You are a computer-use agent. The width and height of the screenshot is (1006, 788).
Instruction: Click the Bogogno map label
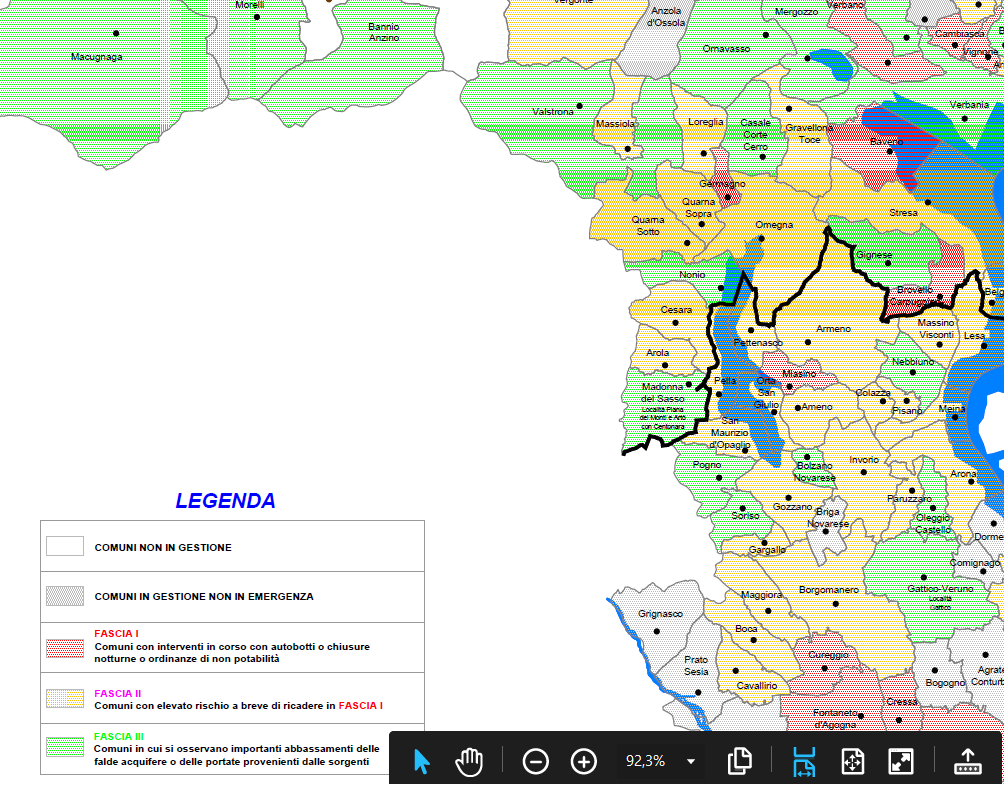click(x=945, y=683)
